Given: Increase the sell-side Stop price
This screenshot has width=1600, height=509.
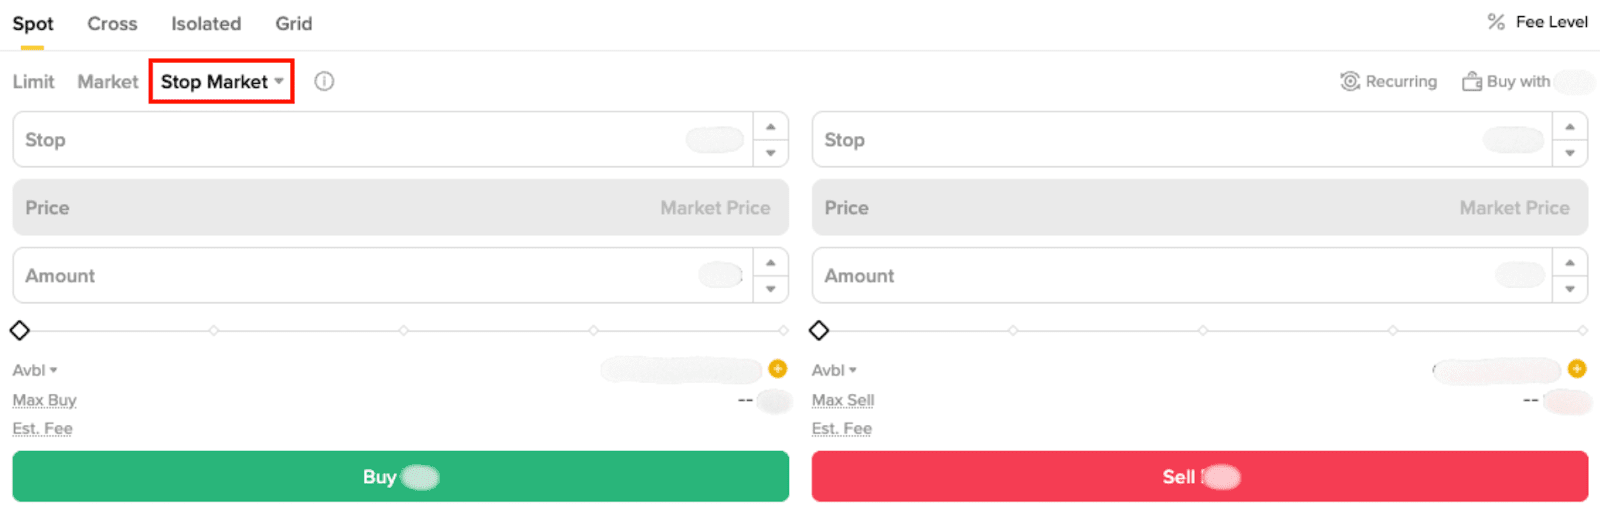Looking at the screenshot, I should pos(1570,127).
